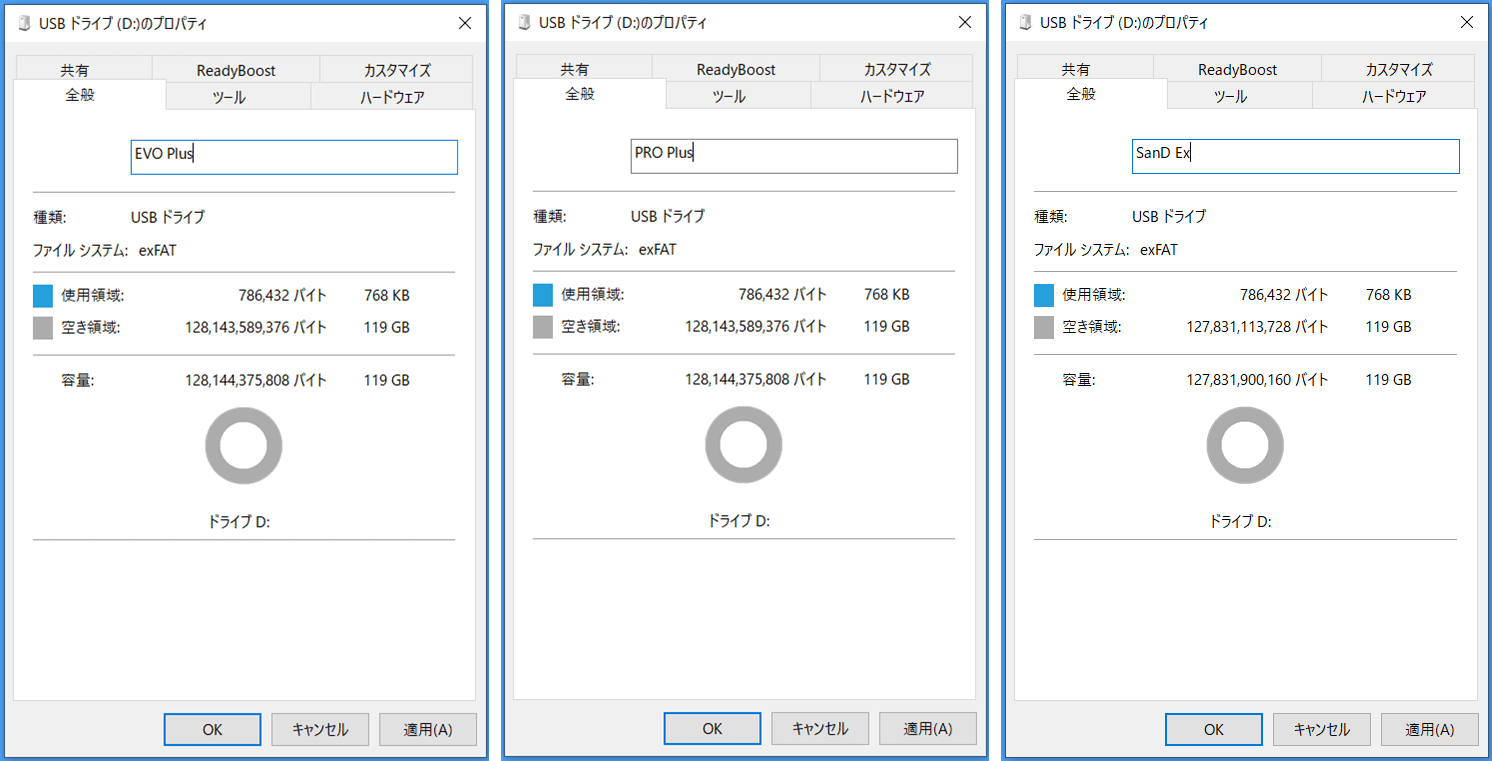Click the blue used-space swatch in SanD Ex window
Image resolution: width=1492 pixels, height=761 pixels.
pos(1044,295)
